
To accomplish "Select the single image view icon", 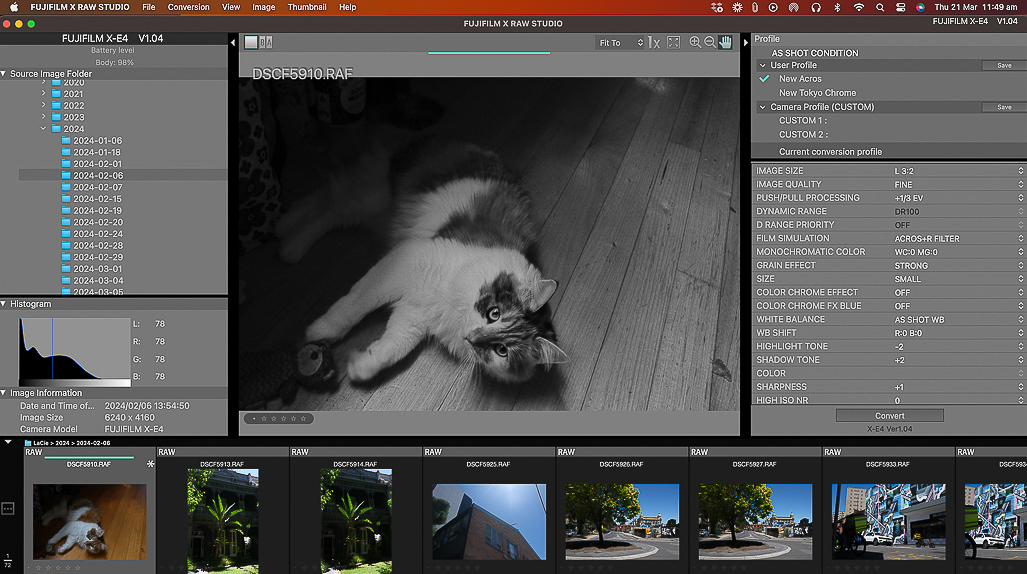I will [251, 42].
